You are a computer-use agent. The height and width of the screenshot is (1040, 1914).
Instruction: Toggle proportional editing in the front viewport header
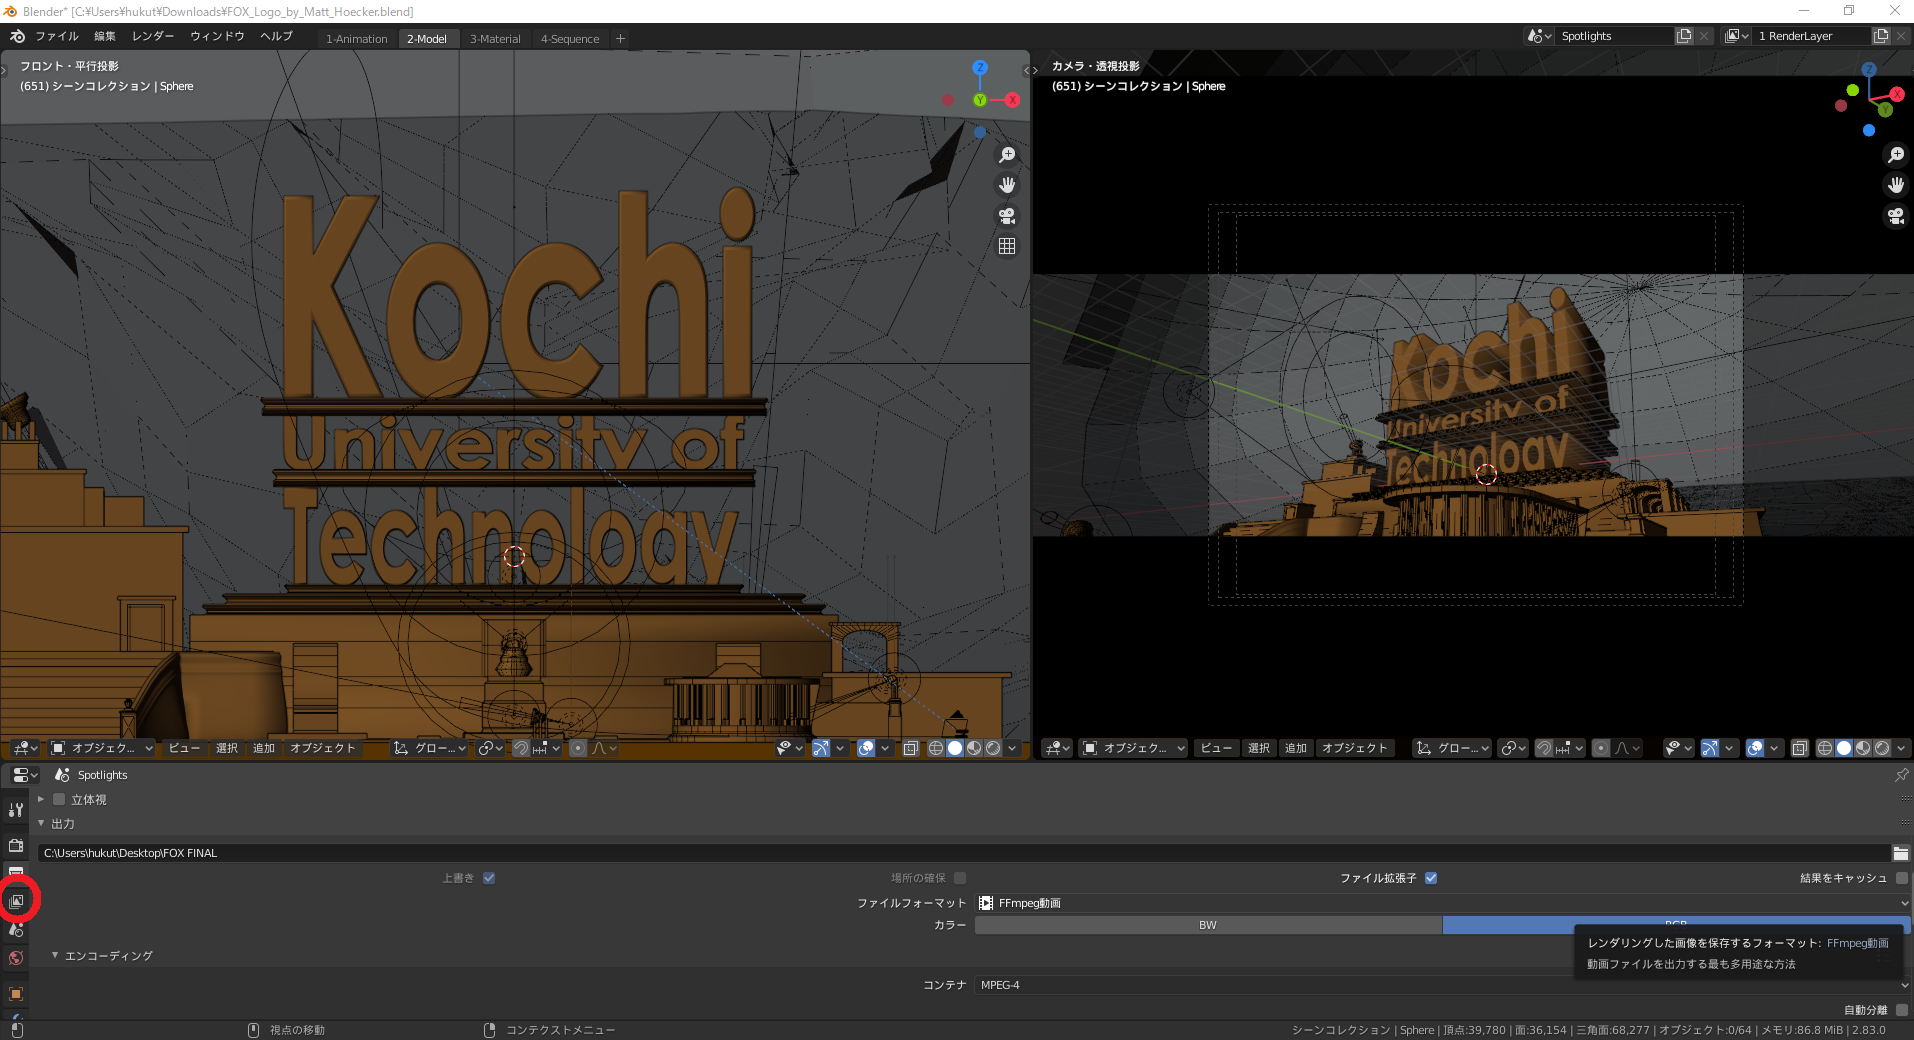[x=578, y=748]
